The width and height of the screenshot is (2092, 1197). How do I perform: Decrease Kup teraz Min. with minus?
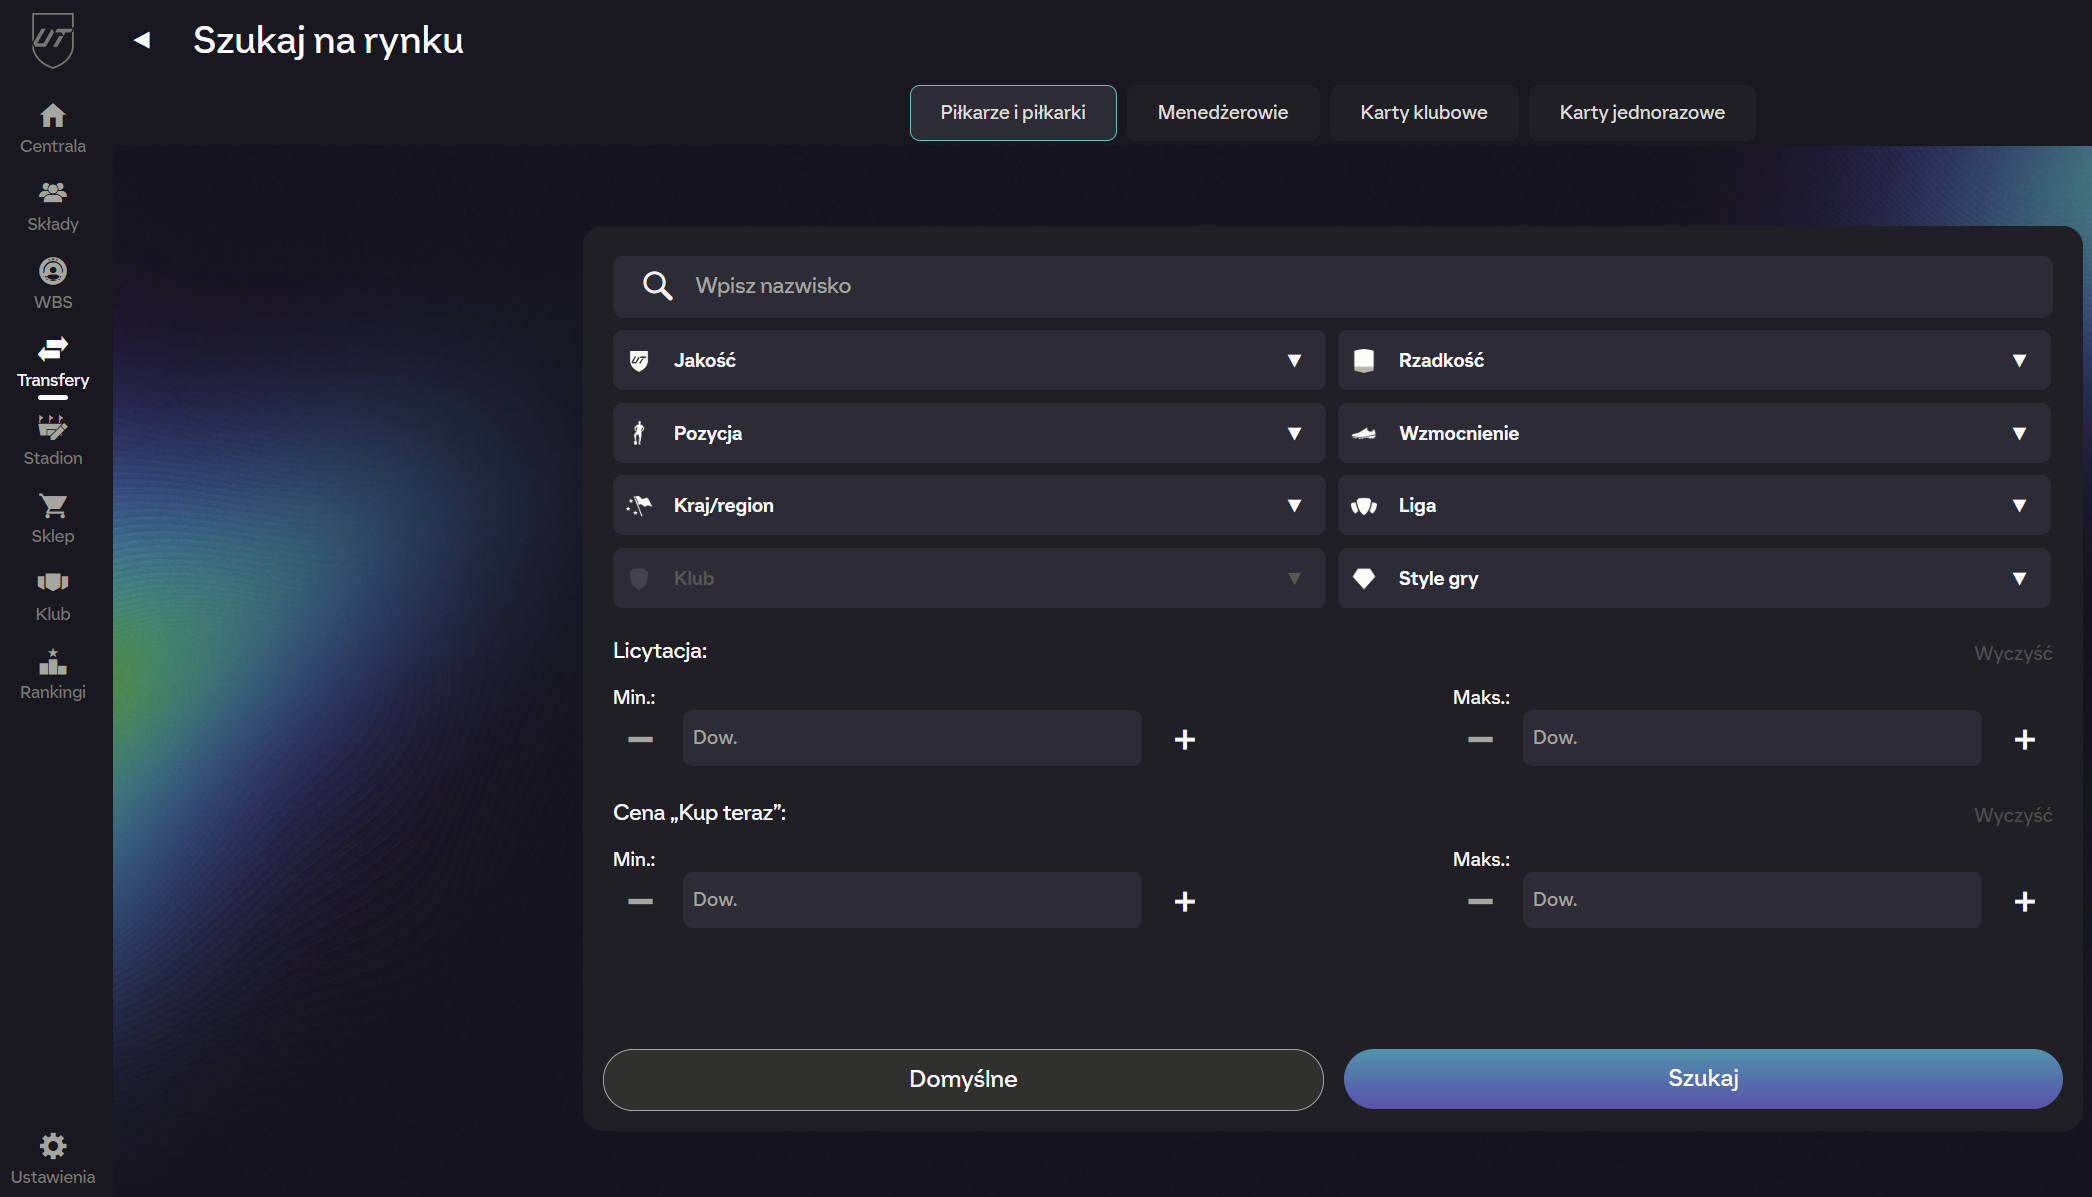pos(640,901)
